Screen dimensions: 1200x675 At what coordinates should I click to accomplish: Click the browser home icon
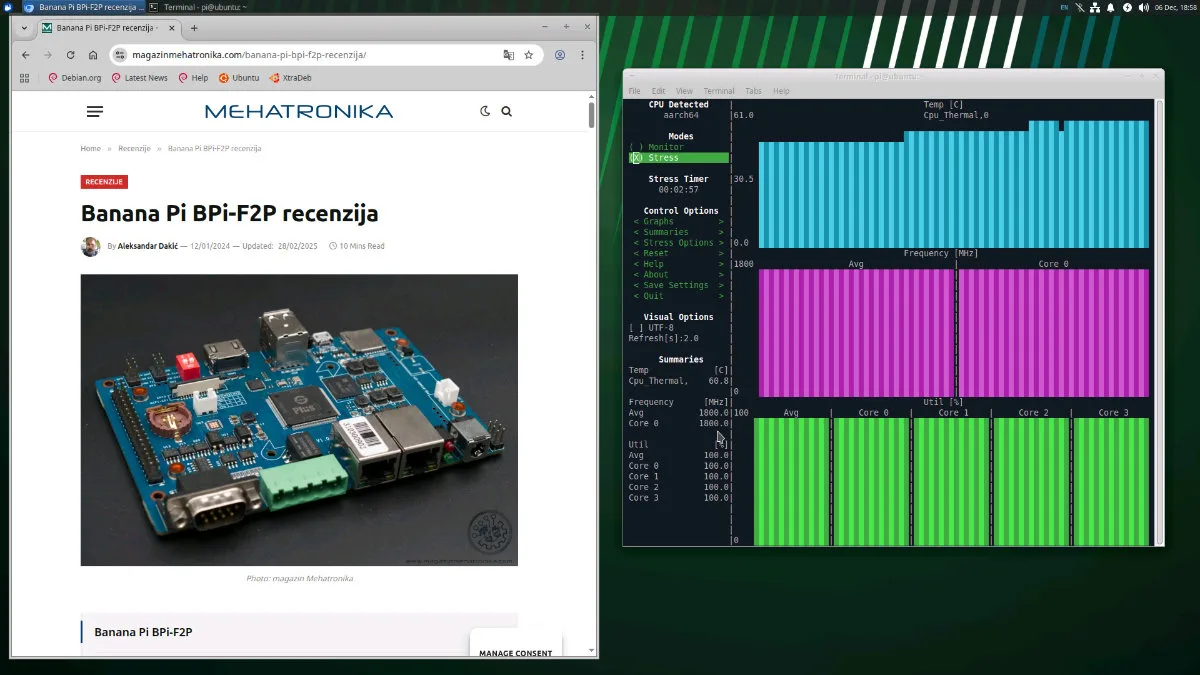(x=93, y=55)
